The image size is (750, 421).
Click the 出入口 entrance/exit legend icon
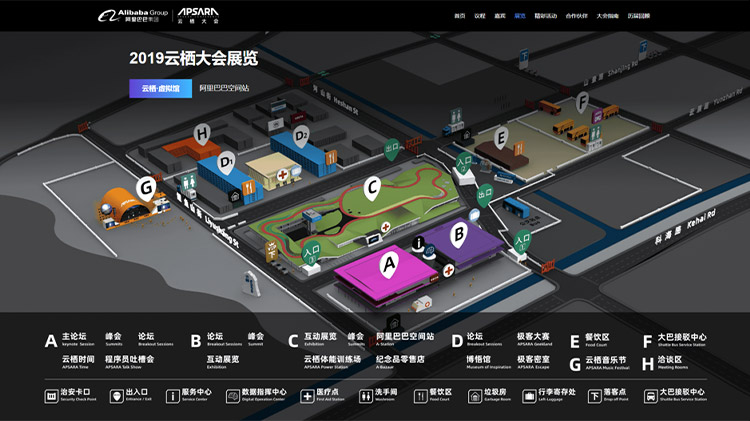(x=116, y=396)
